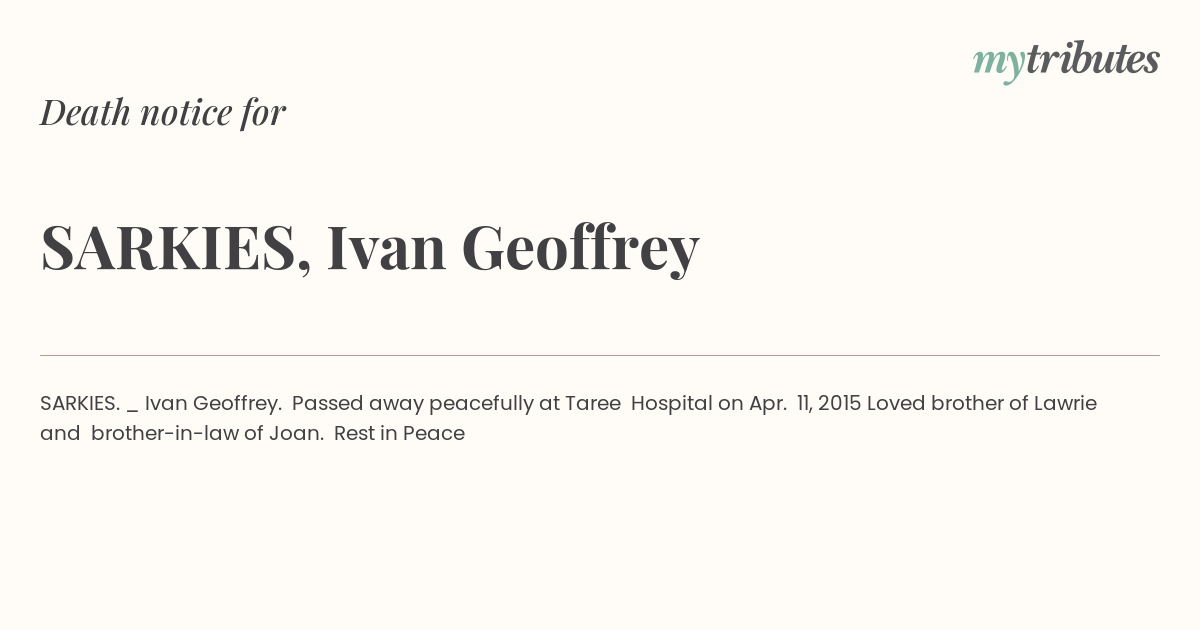
Task: Click the word "Death" in italic heading
Action: (x=85, y=112)
